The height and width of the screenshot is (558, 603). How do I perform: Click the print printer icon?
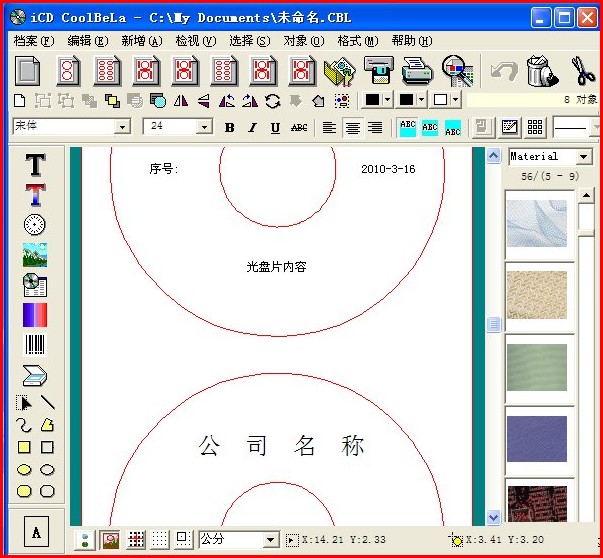point(417,71)
